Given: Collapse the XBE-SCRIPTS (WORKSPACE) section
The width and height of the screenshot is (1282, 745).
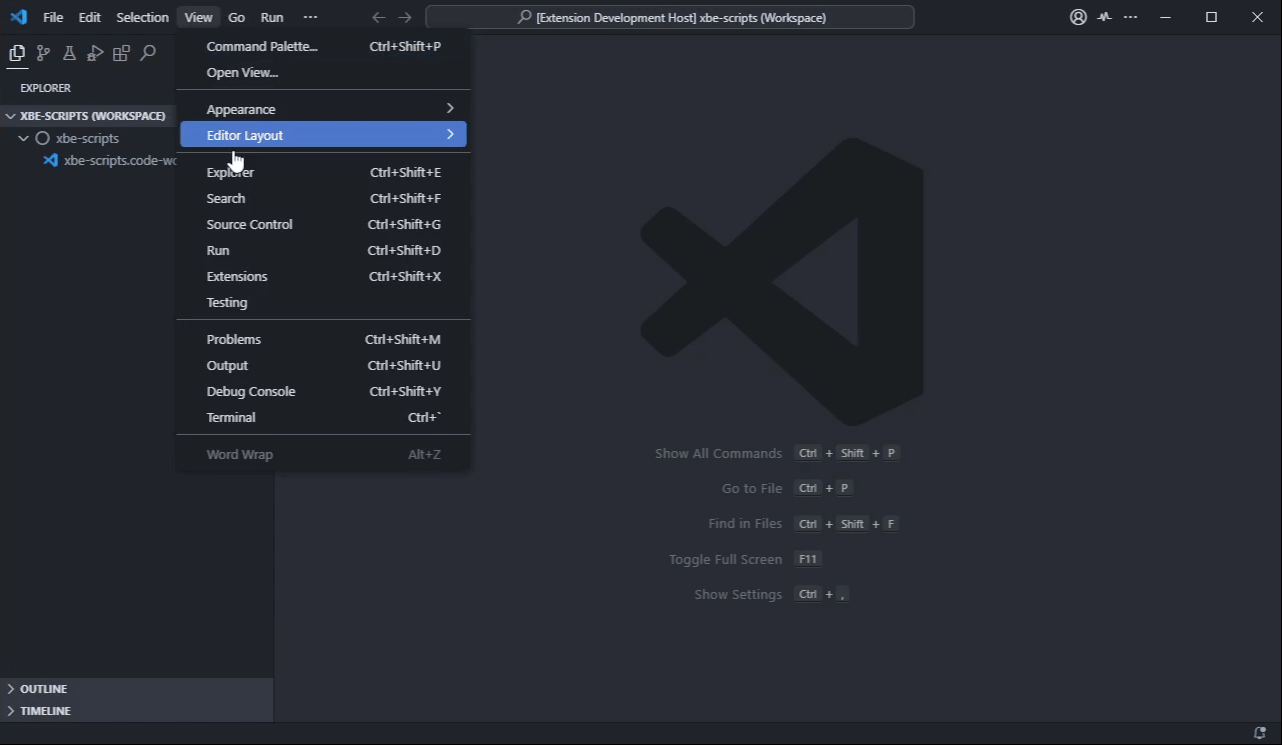Looking at the screenshot, I should pos(88,116).
